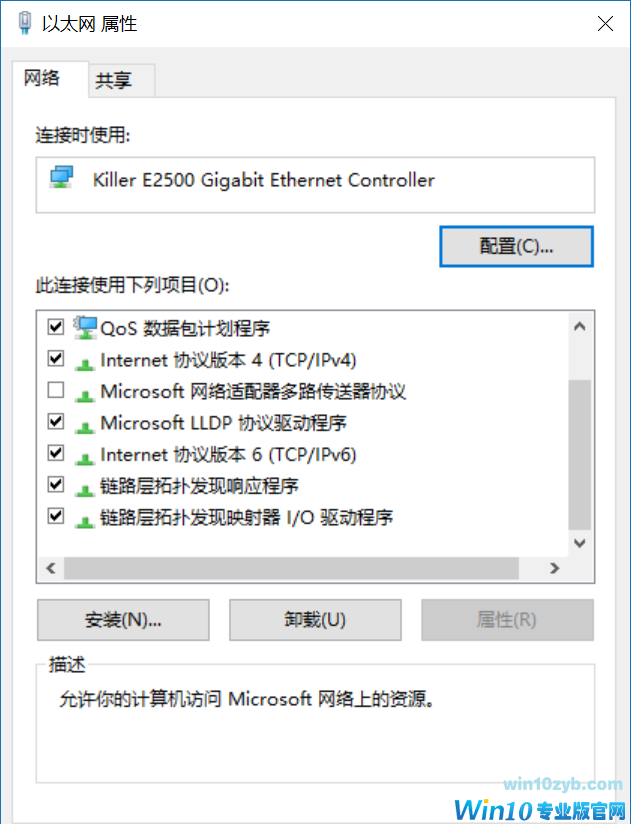
Task: Uncheck Internet 协议版本 6 (TCP/IPv6)
Action: [55, 453]
